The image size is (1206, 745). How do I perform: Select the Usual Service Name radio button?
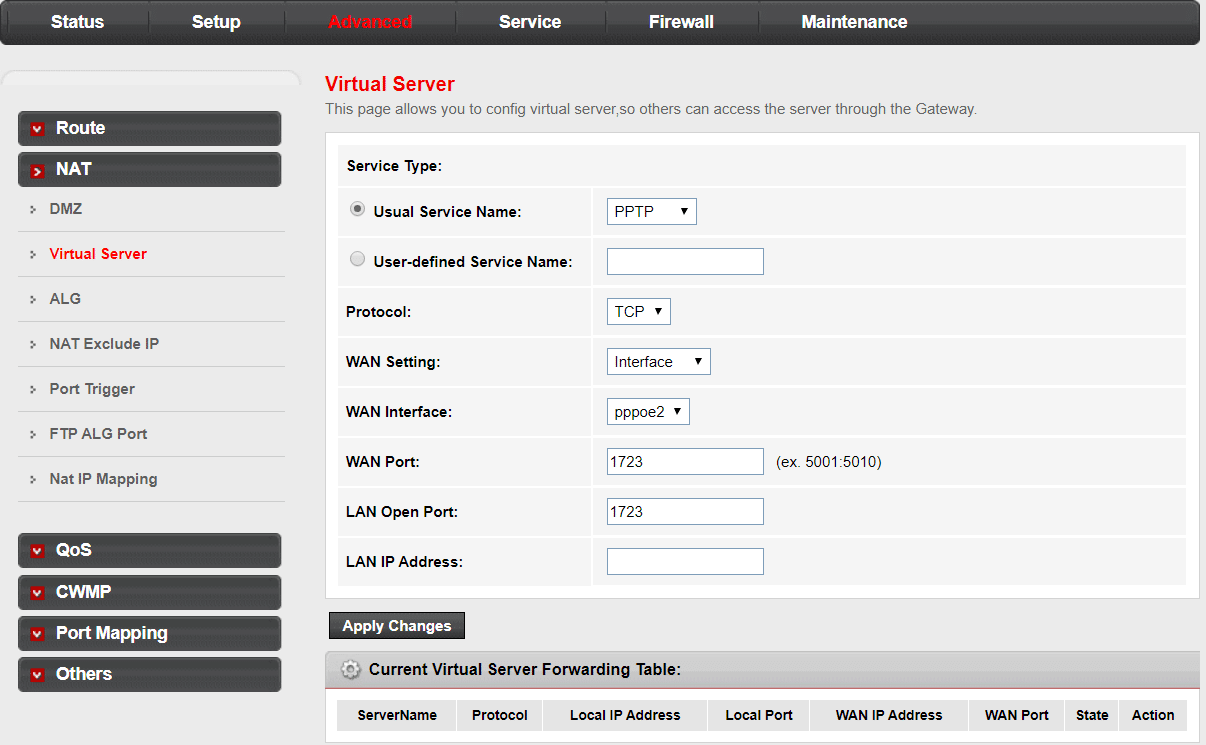click(358, 210)
